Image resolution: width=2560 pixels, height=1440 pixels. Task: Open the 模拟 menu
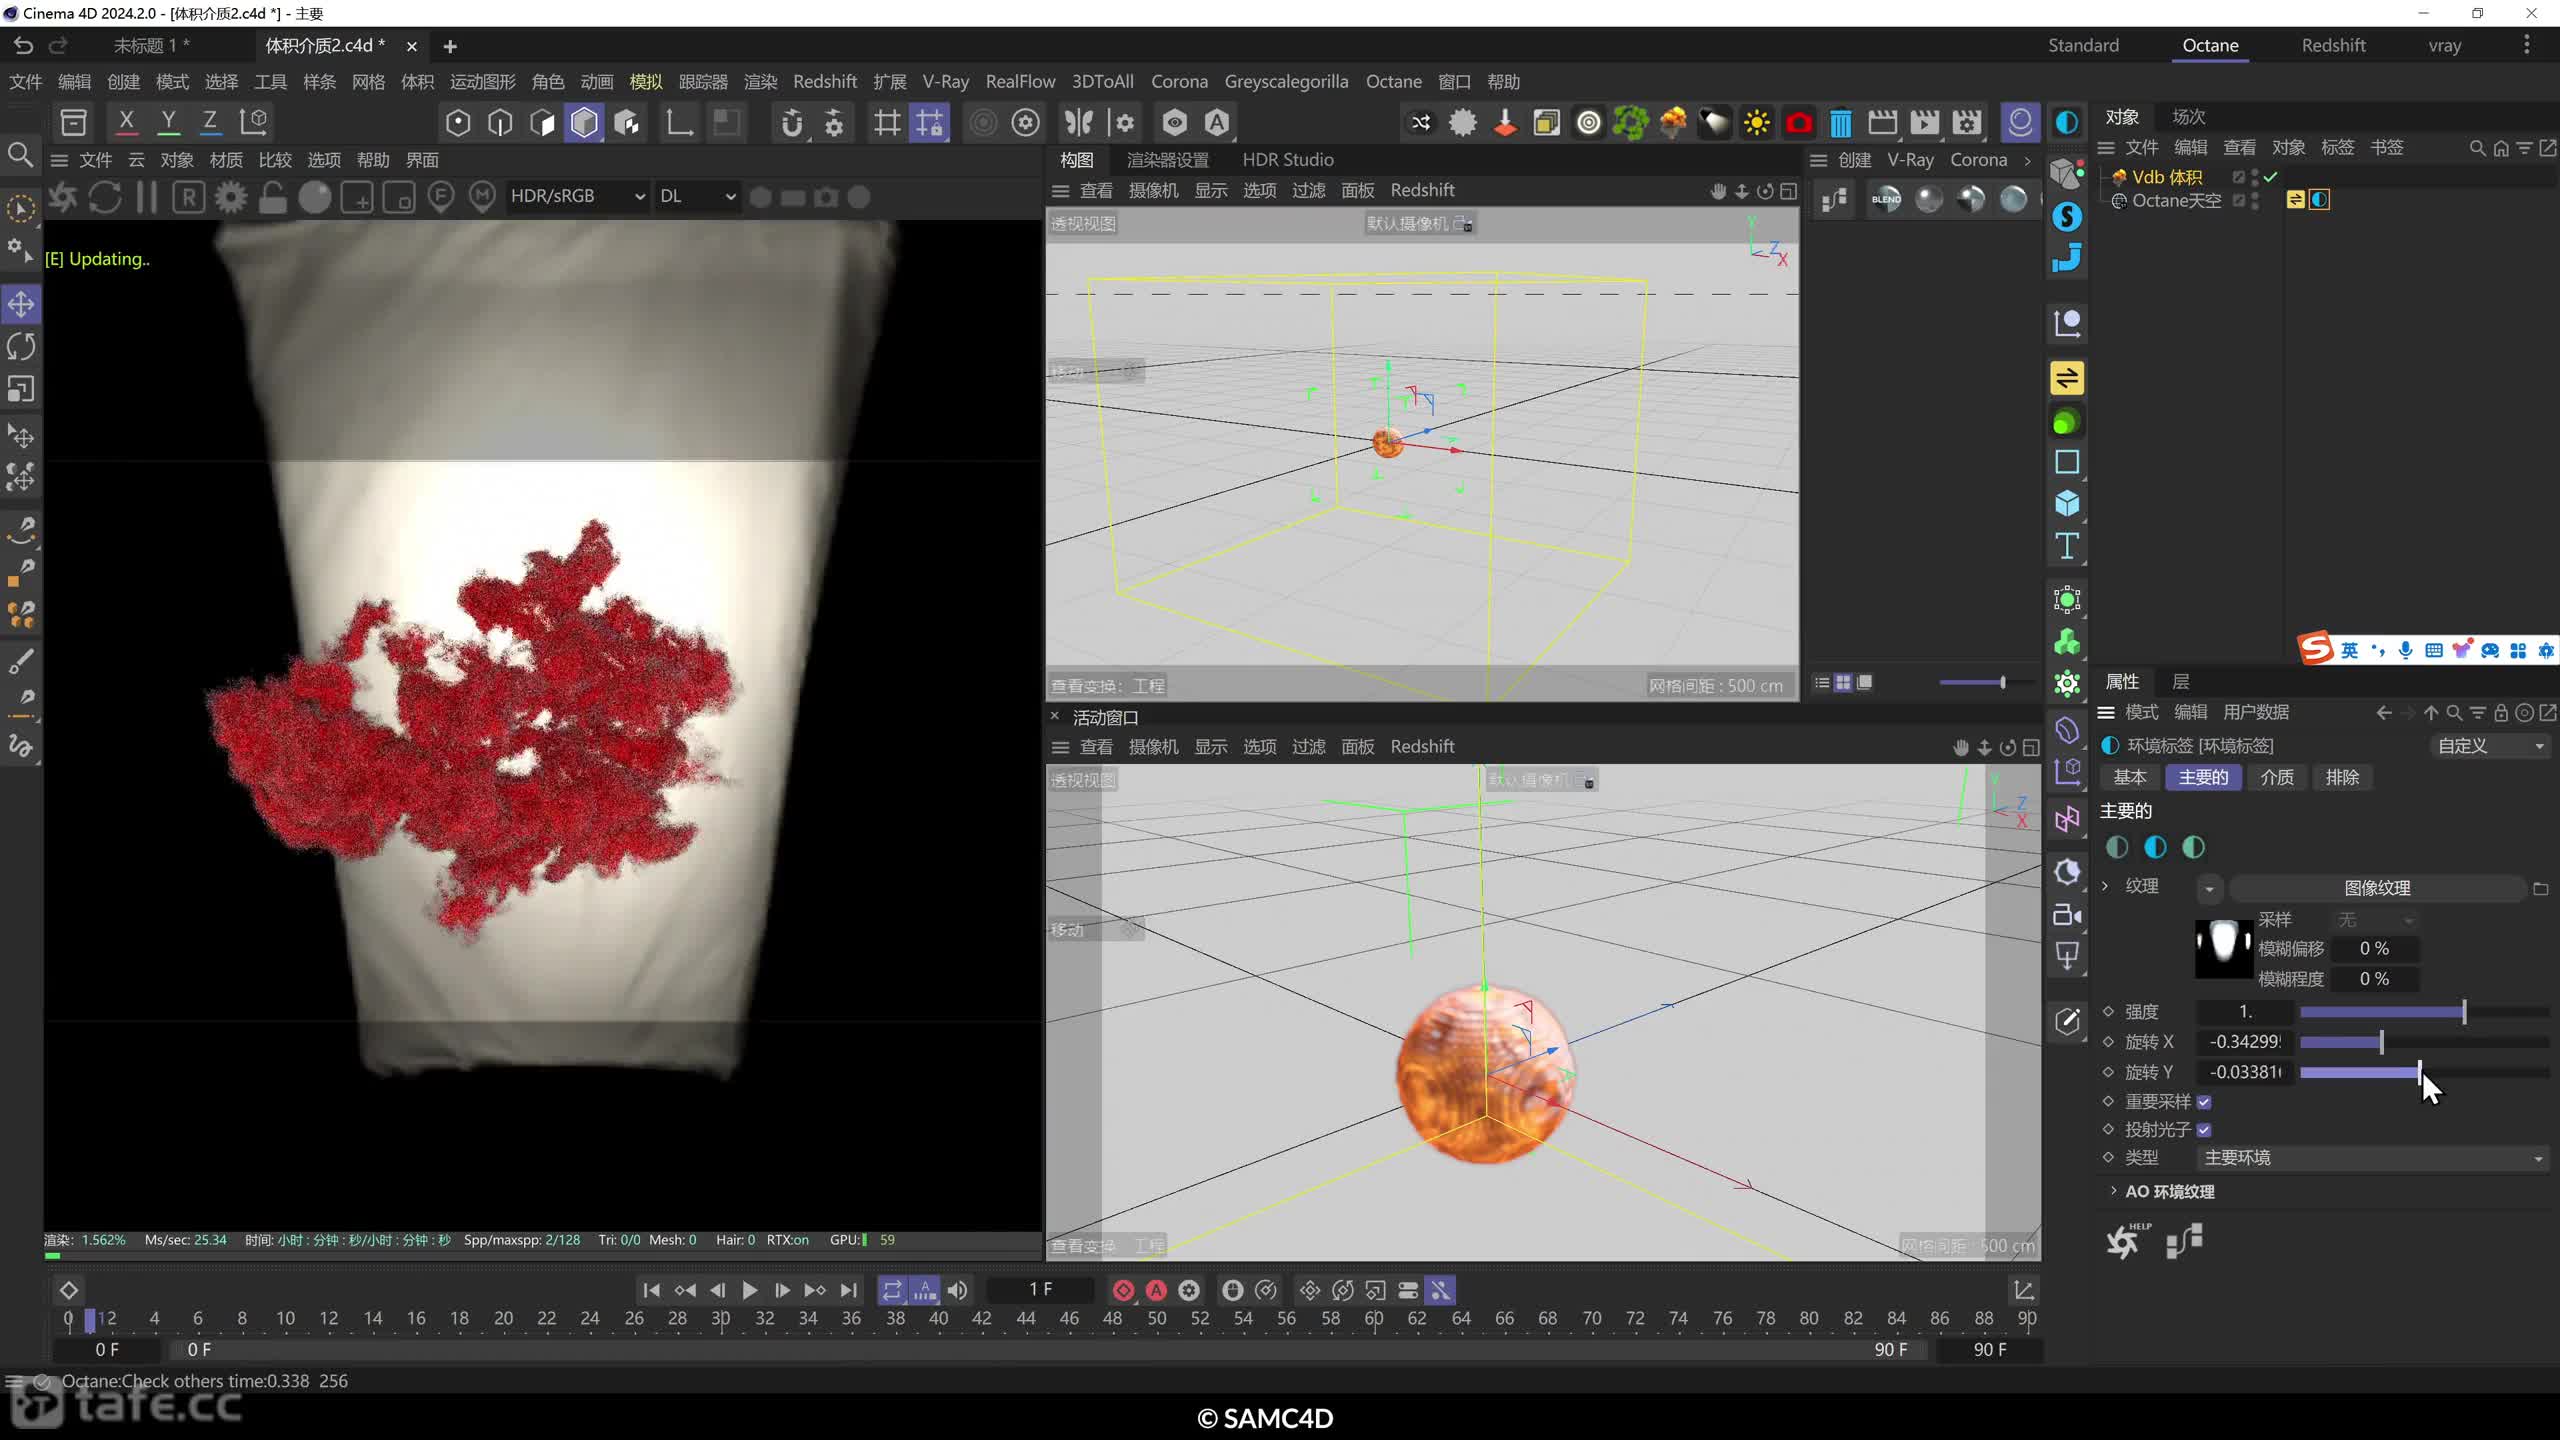pos(646,82)
